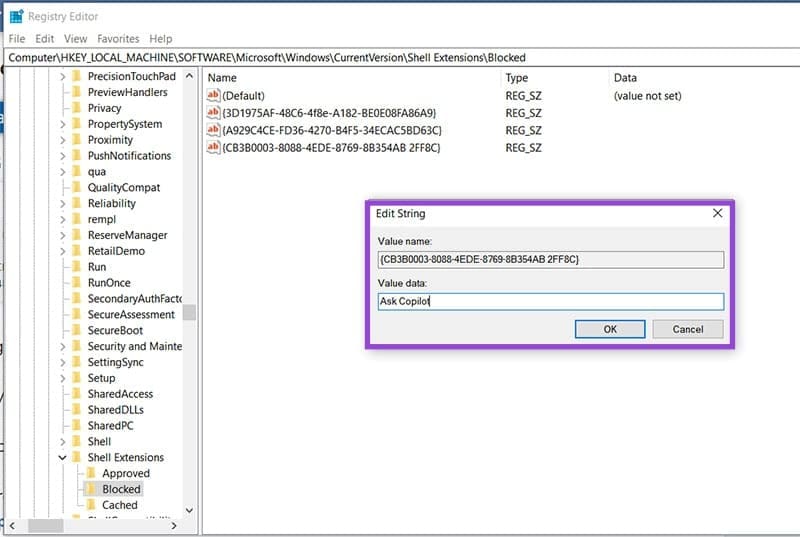Open the File menu
The height and width of the screenshot is (537, 800).
click(x=17, y=39)
